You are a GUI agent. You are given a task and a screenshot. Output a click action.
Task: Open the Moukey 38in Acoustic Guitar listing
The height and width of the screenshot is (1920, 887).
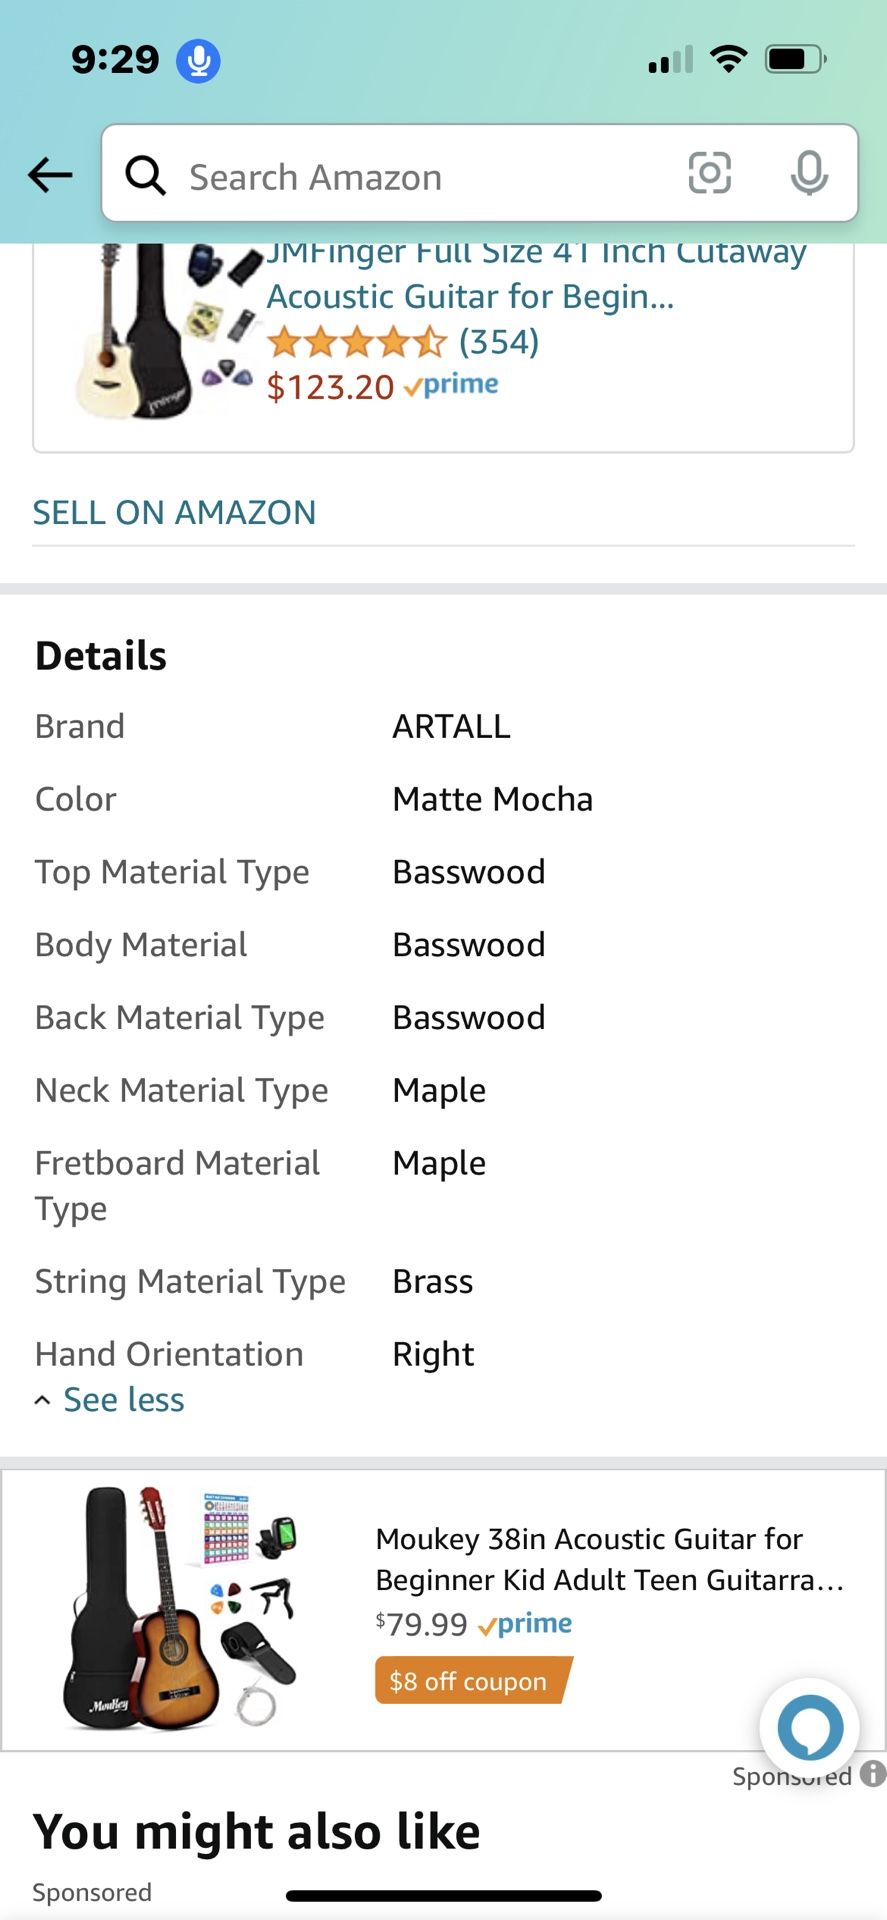[609, 1559]
